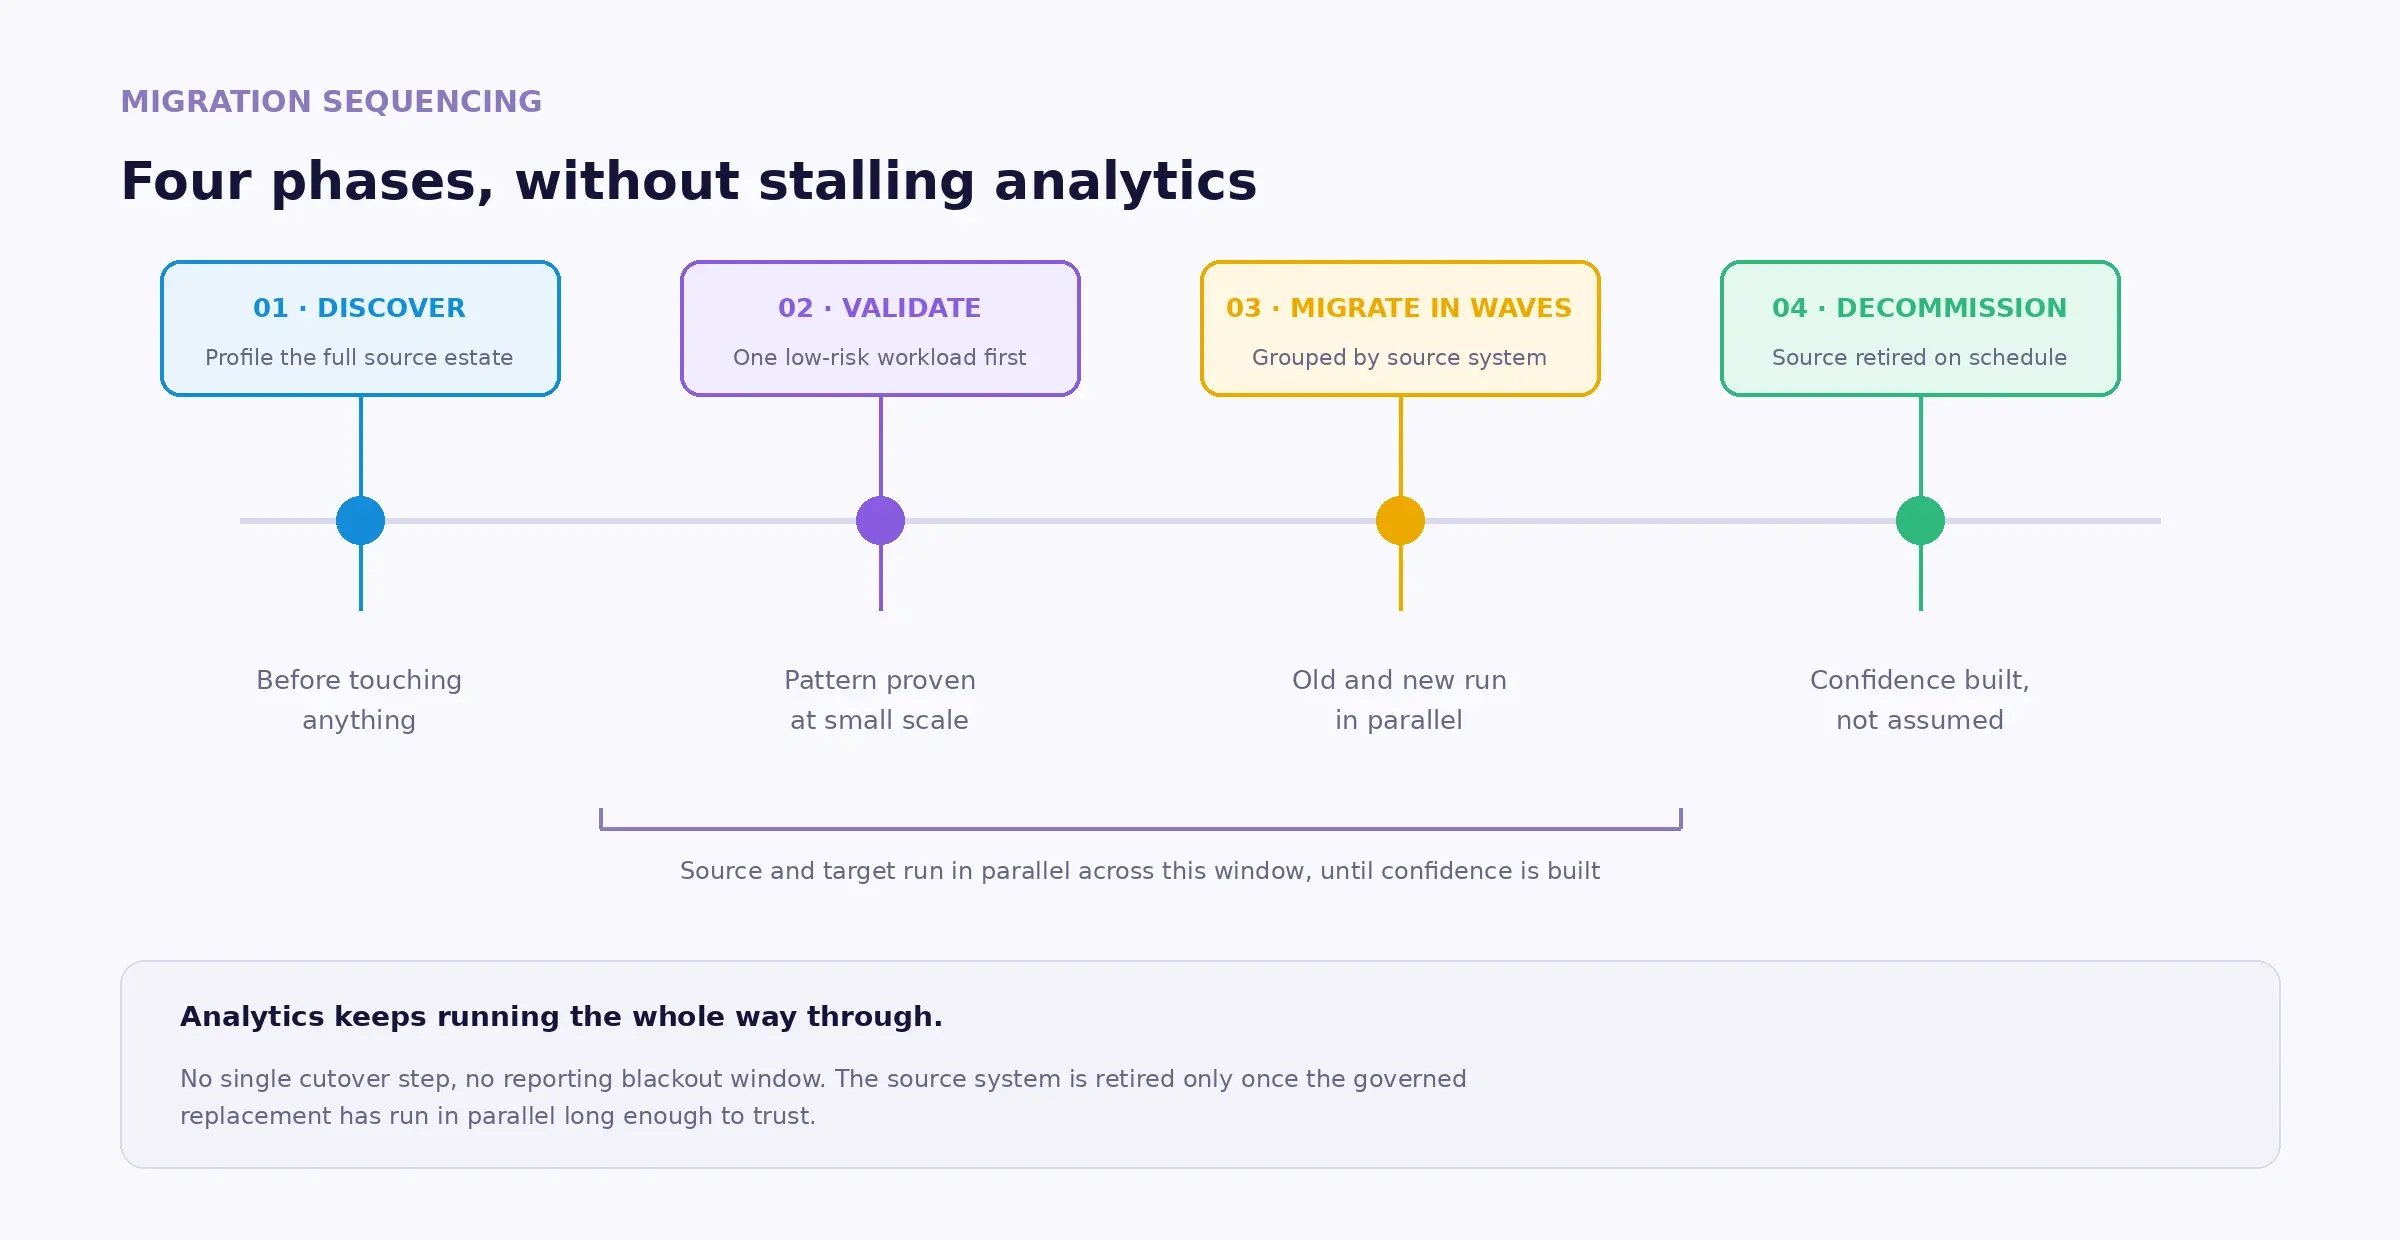
Task: Click 'Old and new run in parallel' caption
Action: pos(1399,700)
